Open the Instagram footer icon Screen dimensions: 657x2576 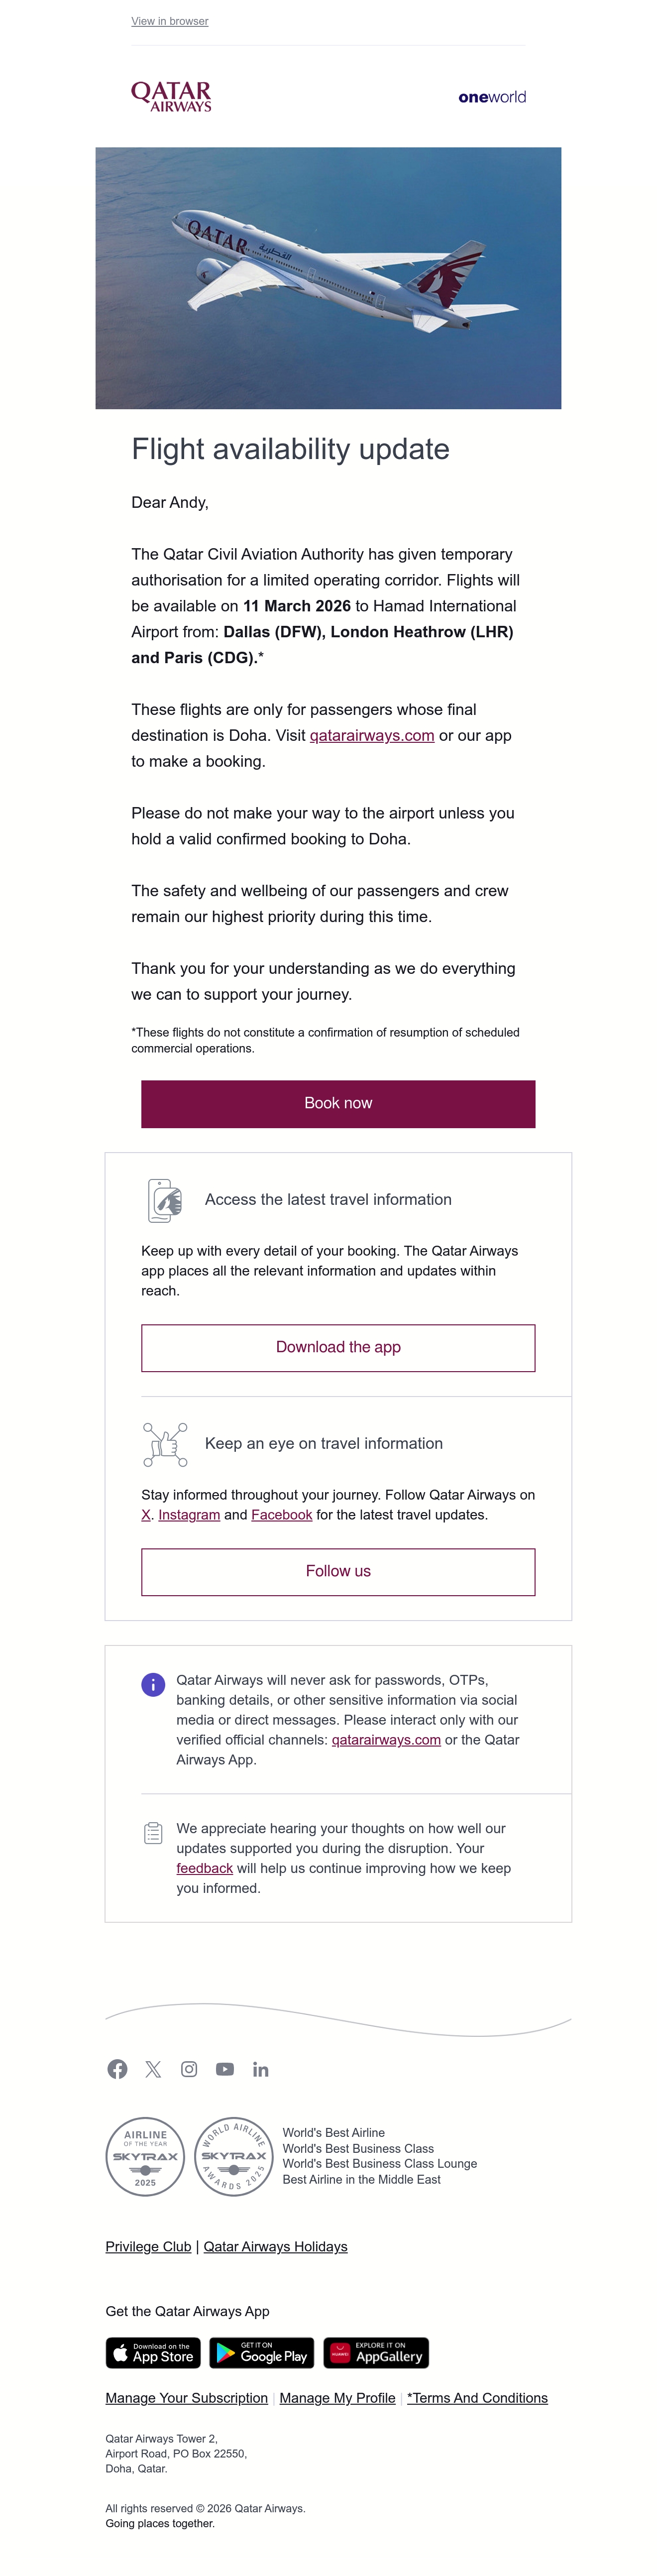[189, 2069]
